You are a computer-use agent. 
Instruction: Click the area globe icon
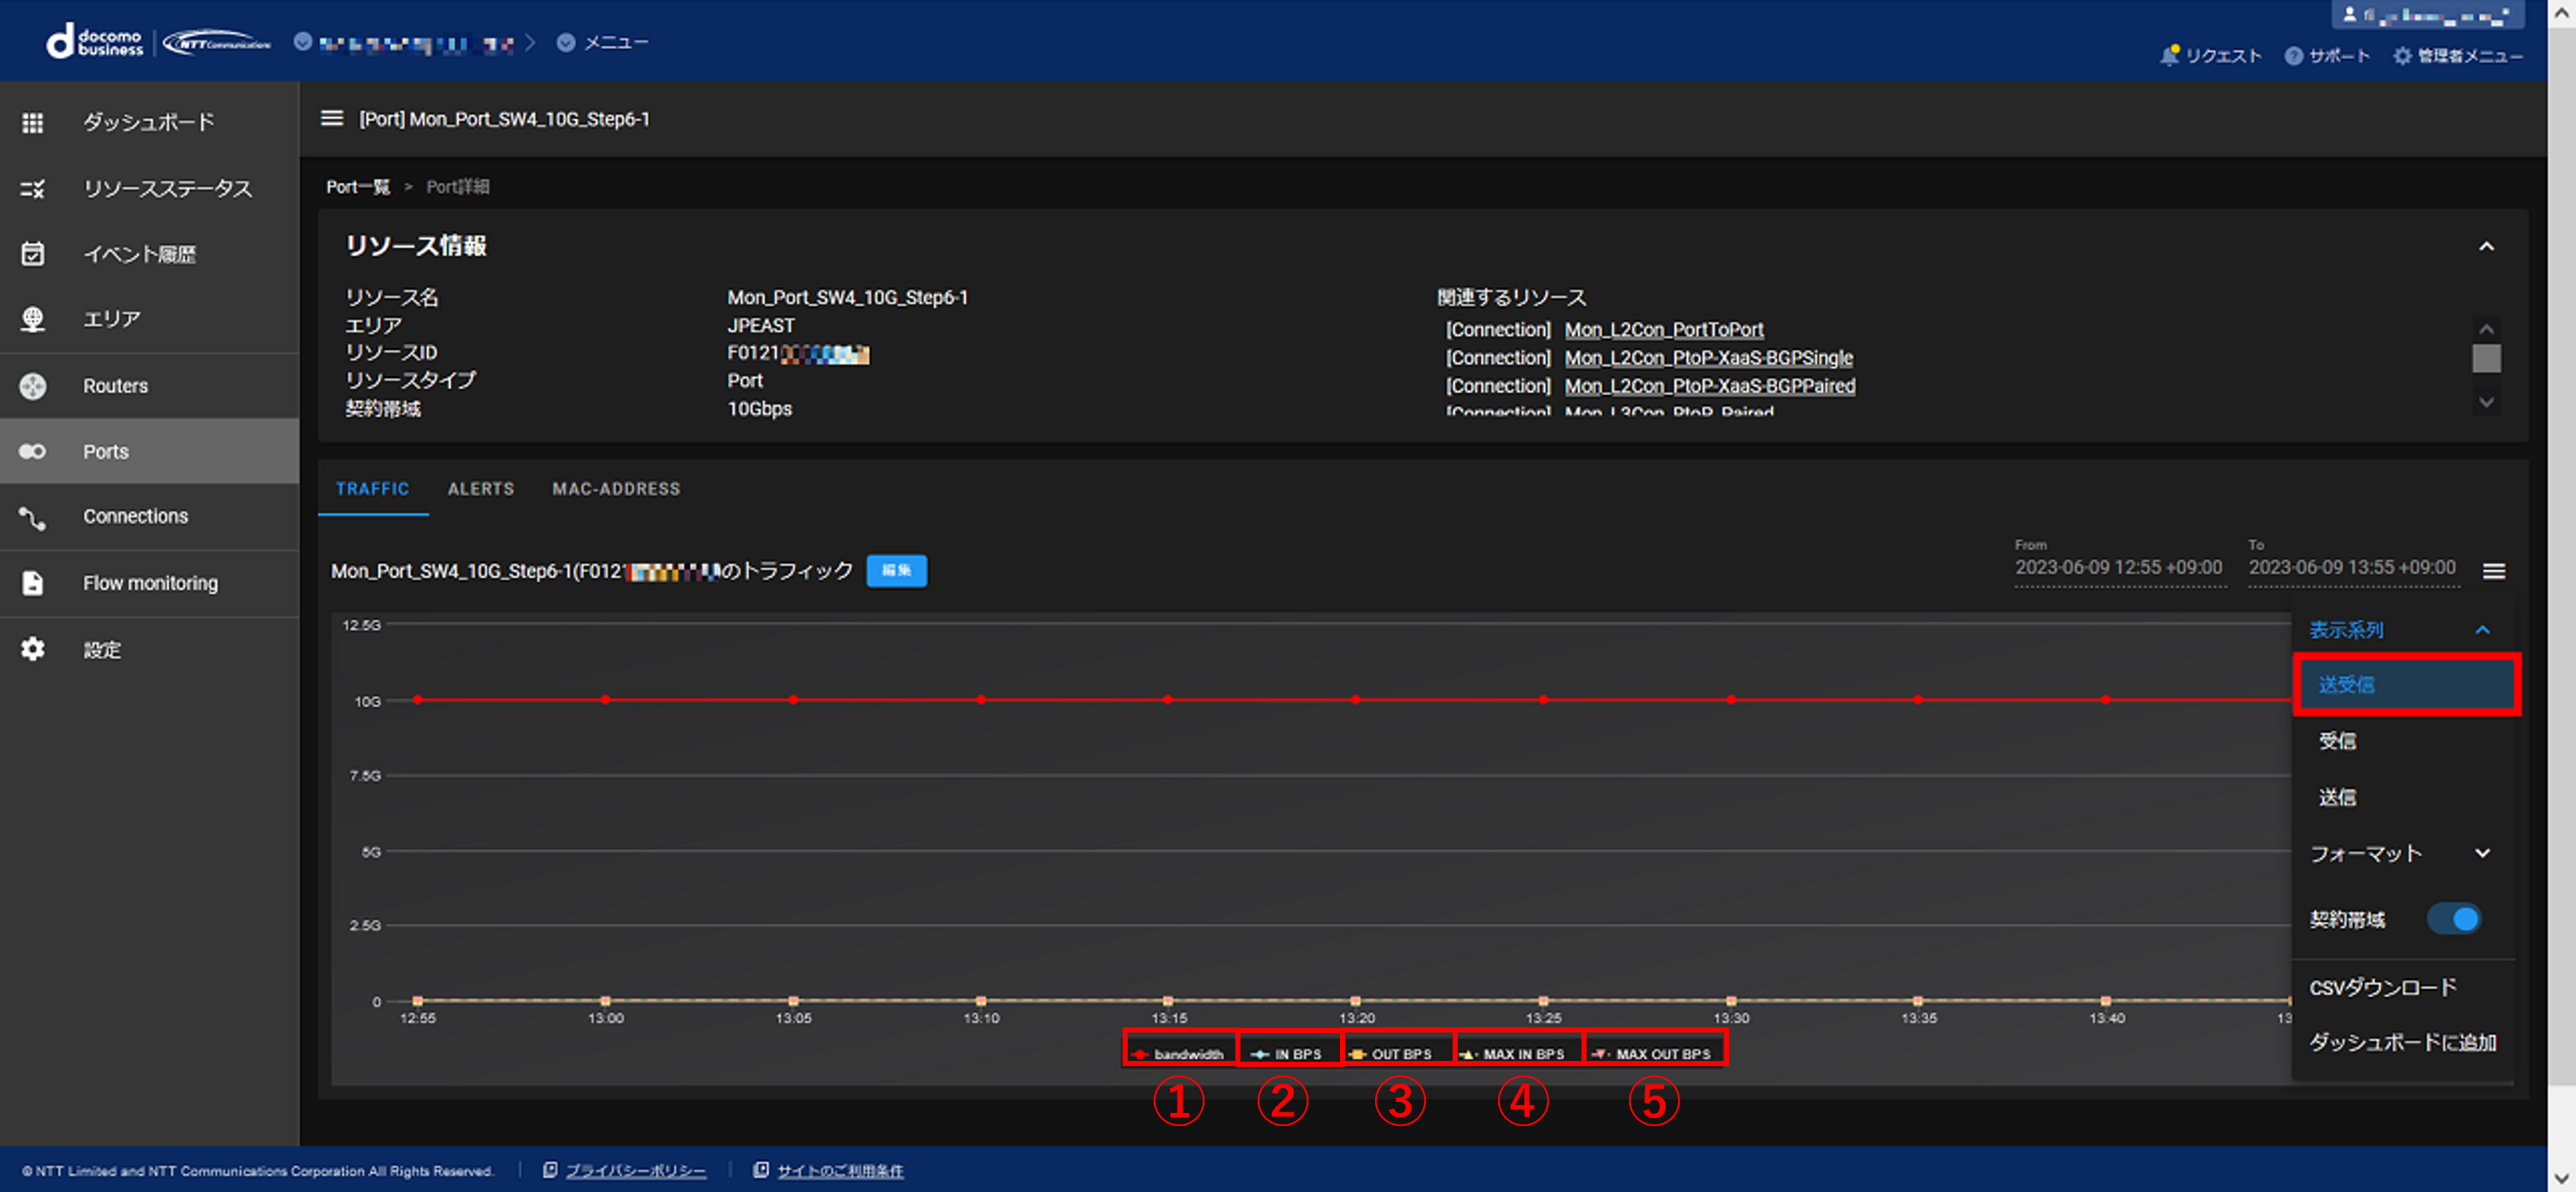point(33,319)
